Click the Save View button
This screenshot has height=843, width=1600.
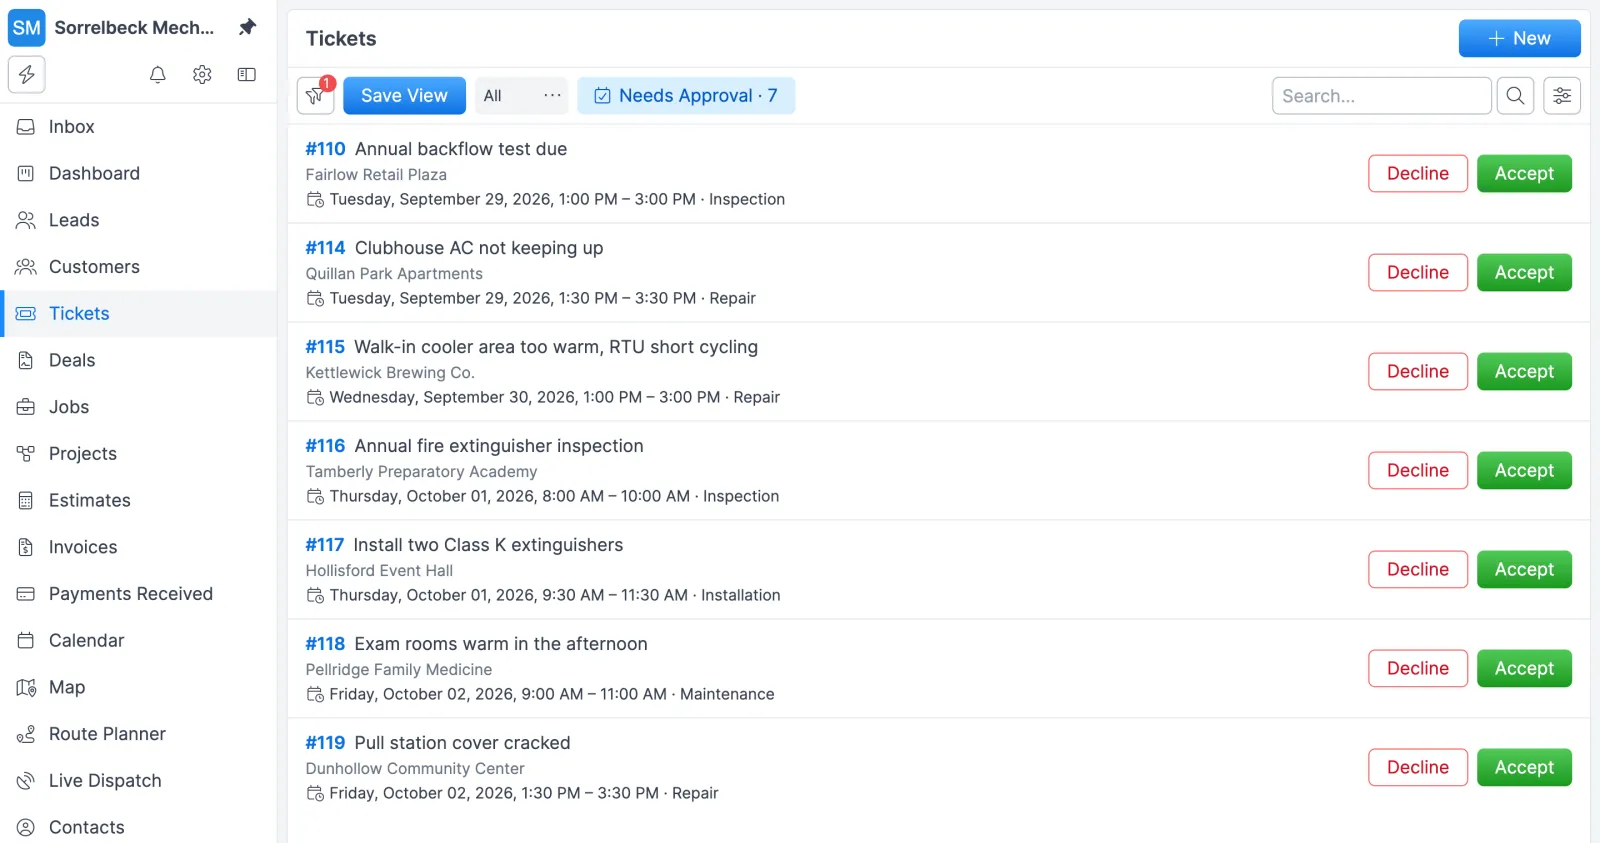[404, 96]
